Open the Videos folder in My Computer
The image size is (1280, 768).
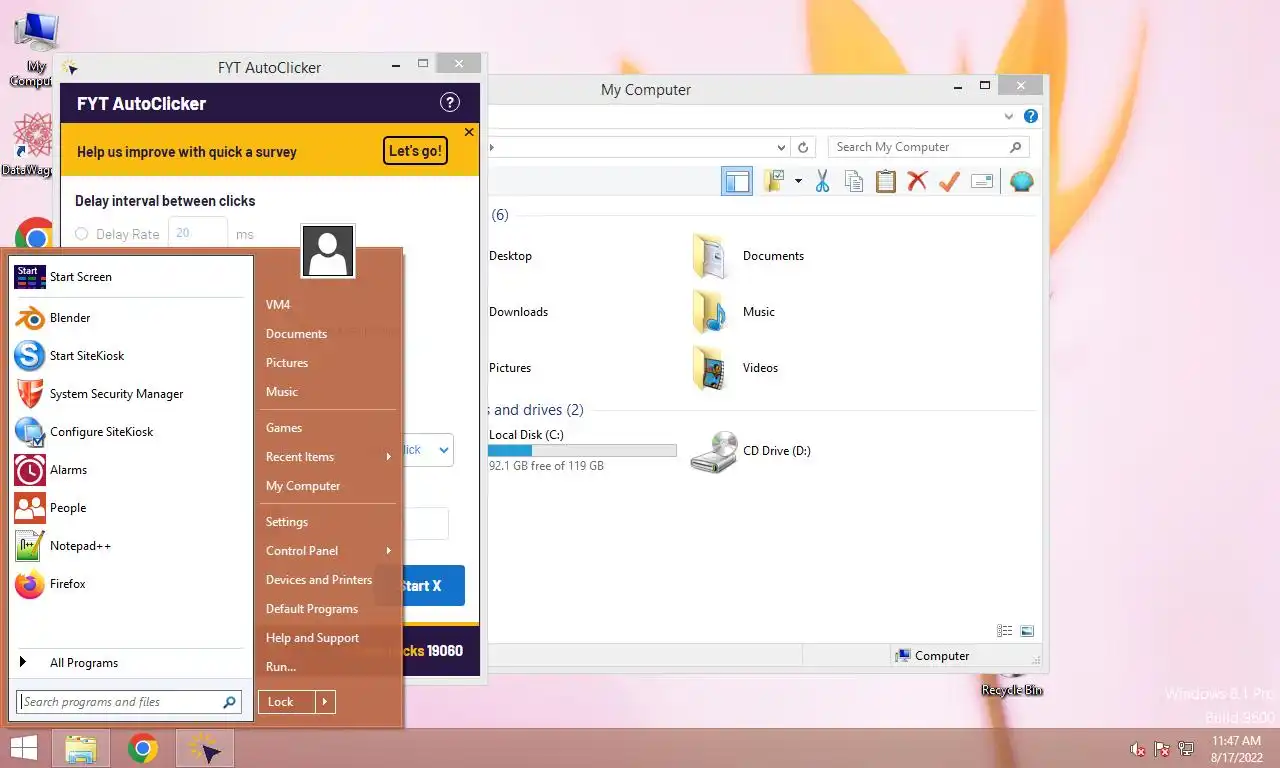736,368
